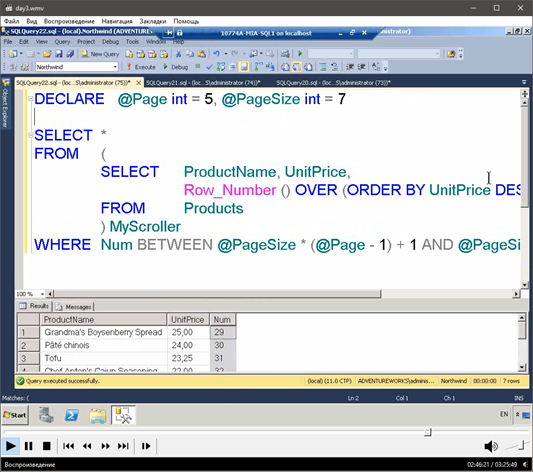Click the Windows Start button

click(x=15, y=415)
